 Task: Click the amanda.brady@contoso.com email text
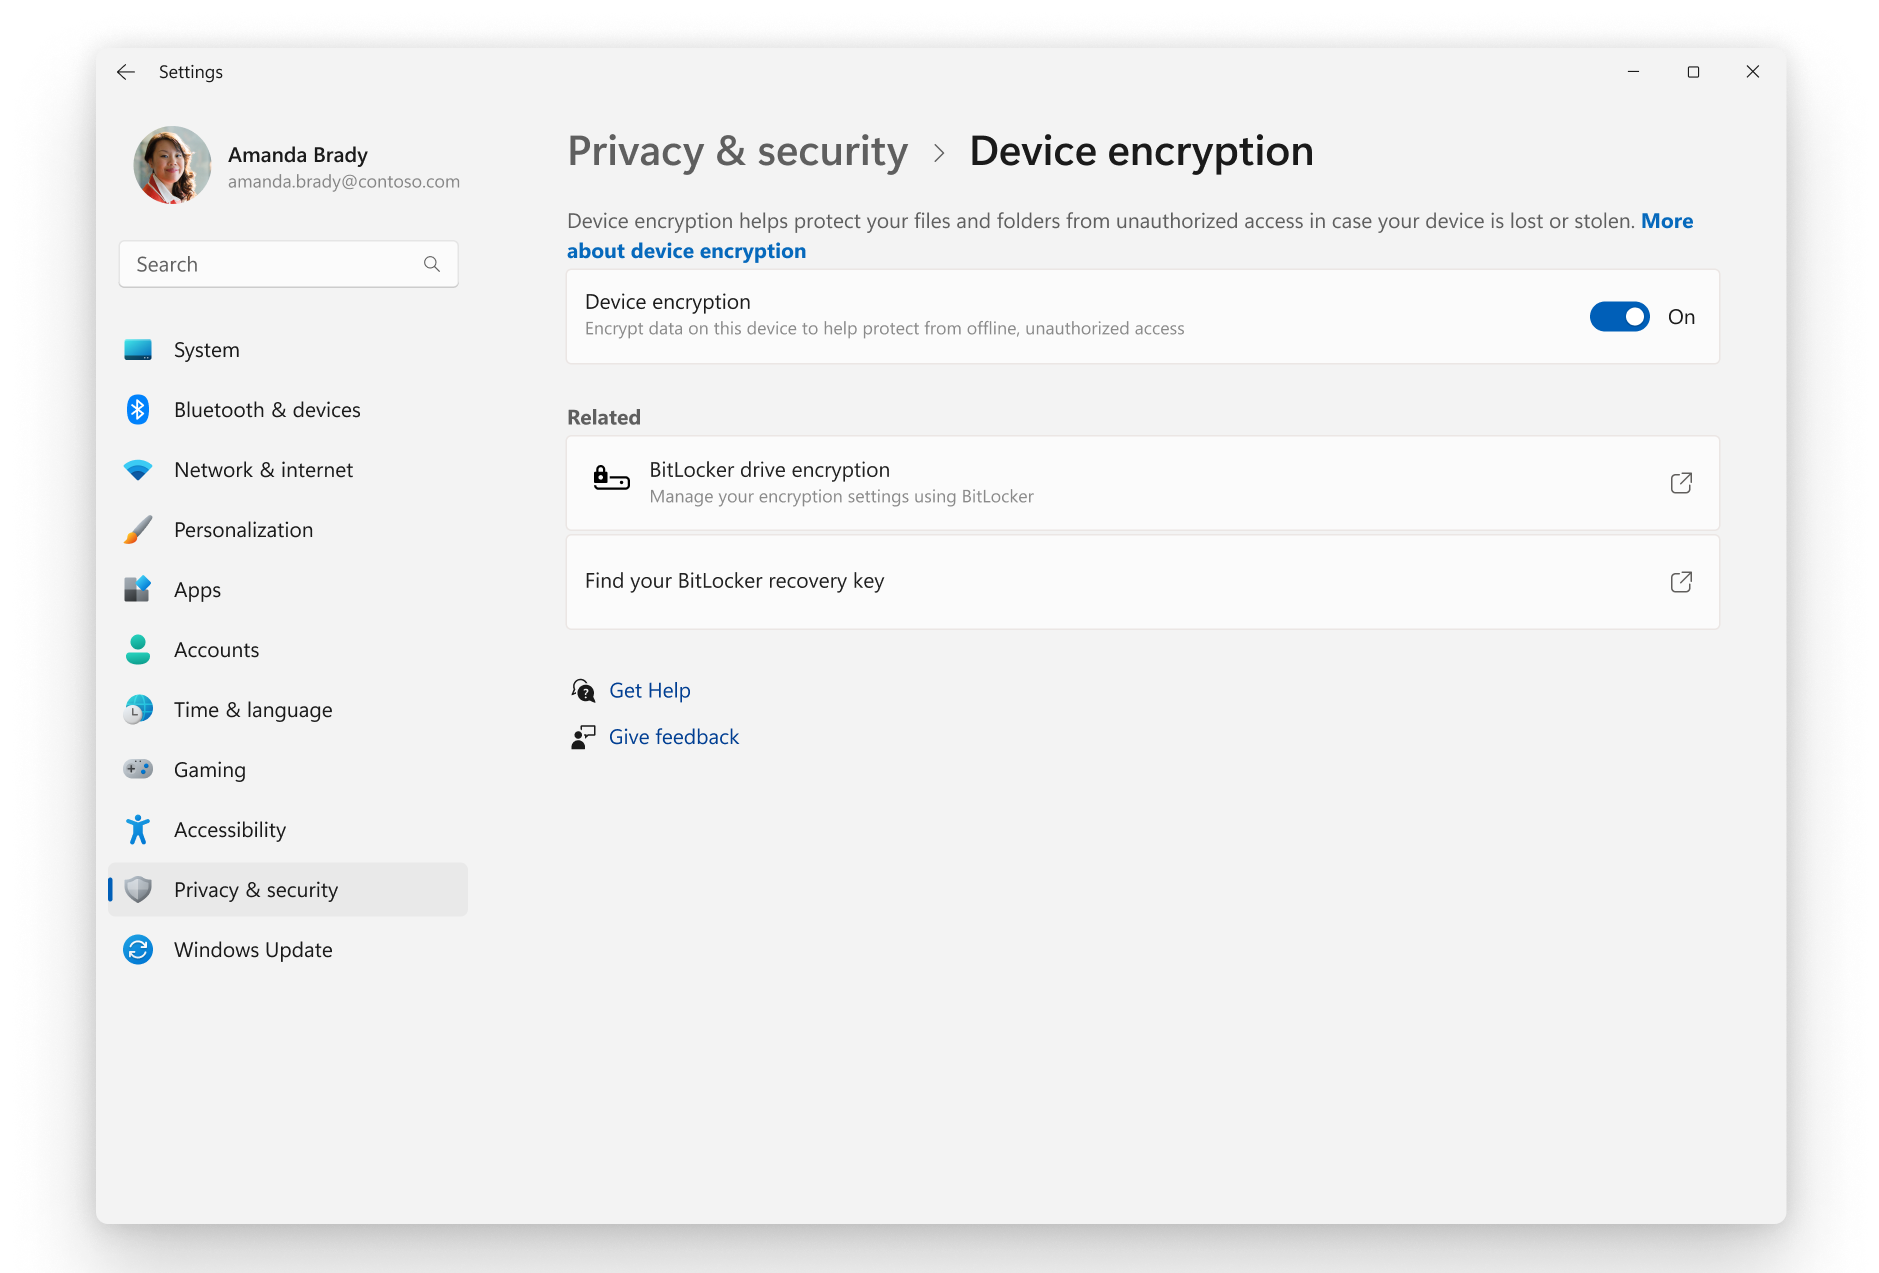[344, 182]
